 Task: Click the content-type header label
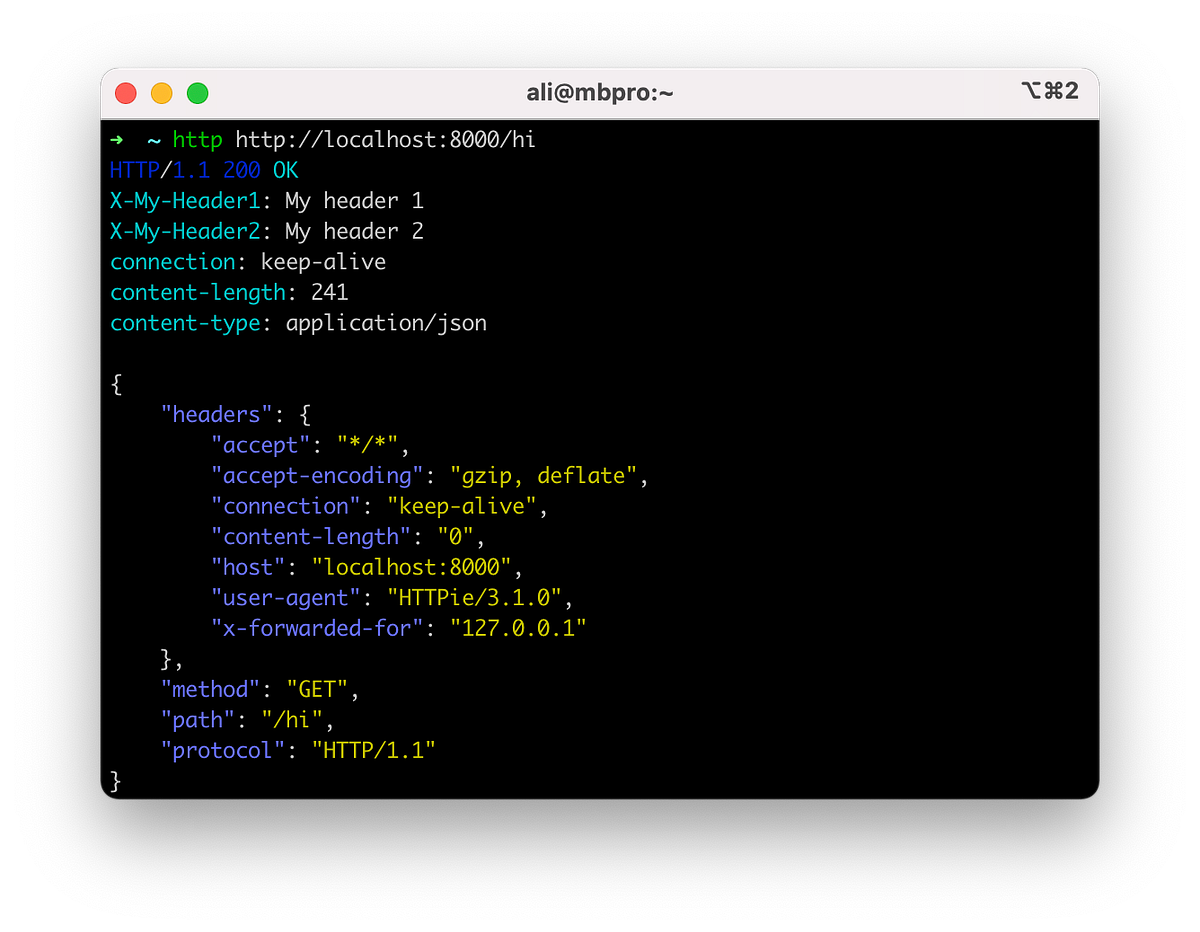point(185,322)
